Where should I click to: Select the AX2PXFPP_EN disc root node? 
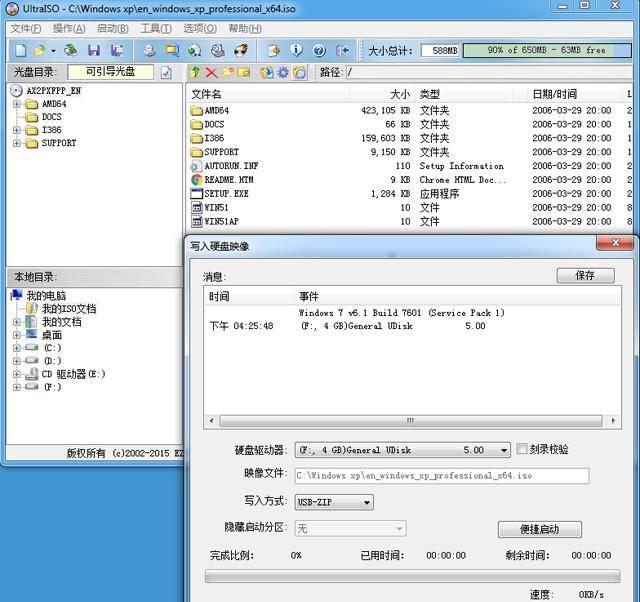(53, 91)
